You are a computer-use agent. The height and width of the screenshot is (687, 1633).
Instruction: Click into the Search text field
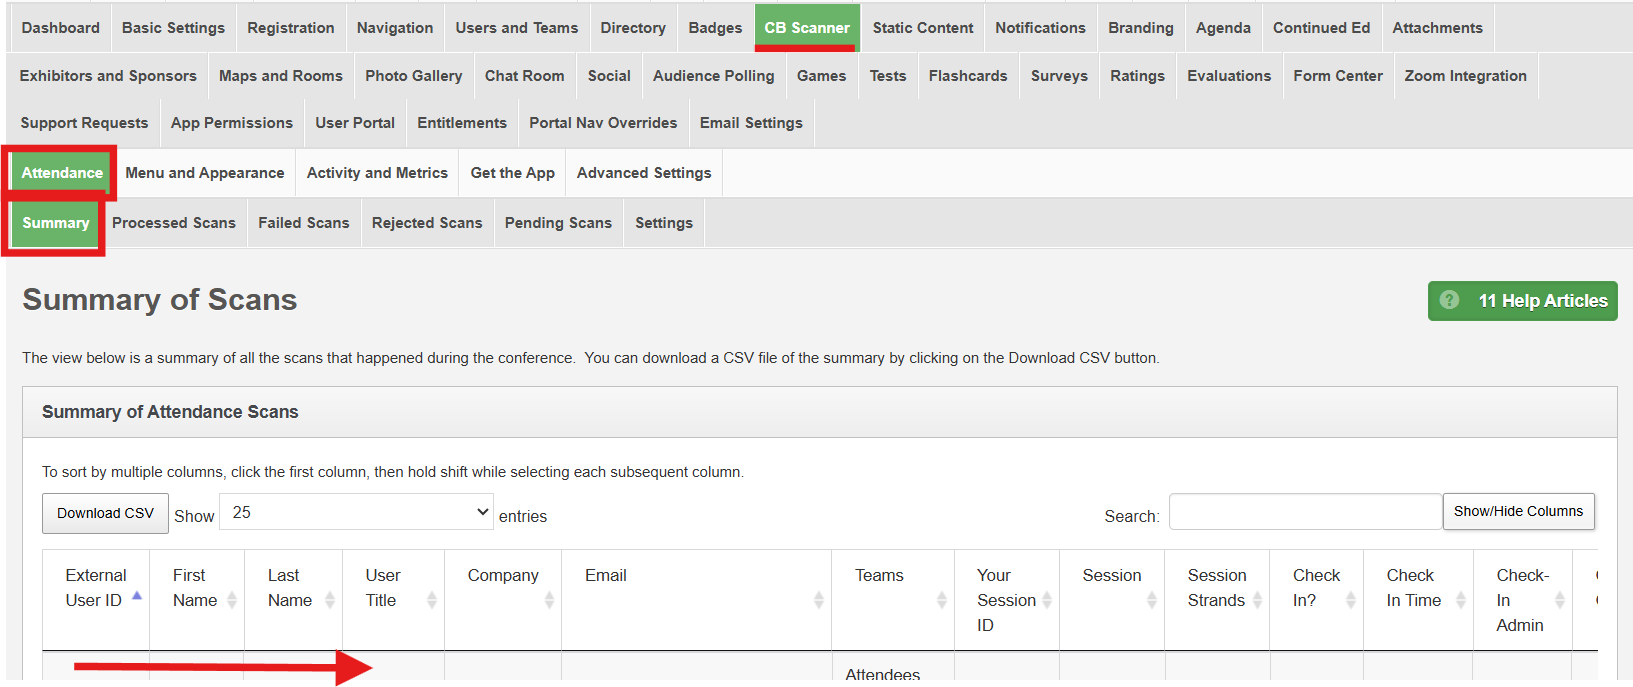point(1305,512)
